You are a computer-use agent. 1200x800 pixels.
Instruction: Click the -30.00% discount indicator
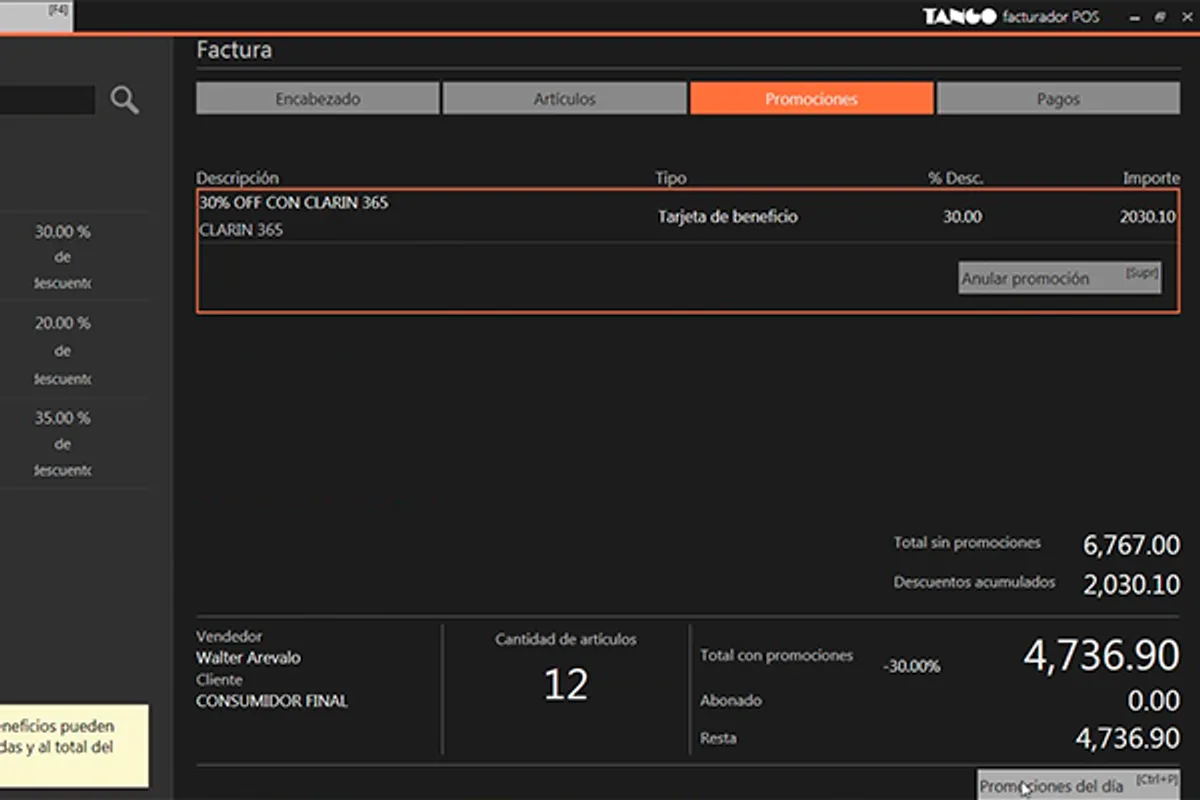point(911,665)
